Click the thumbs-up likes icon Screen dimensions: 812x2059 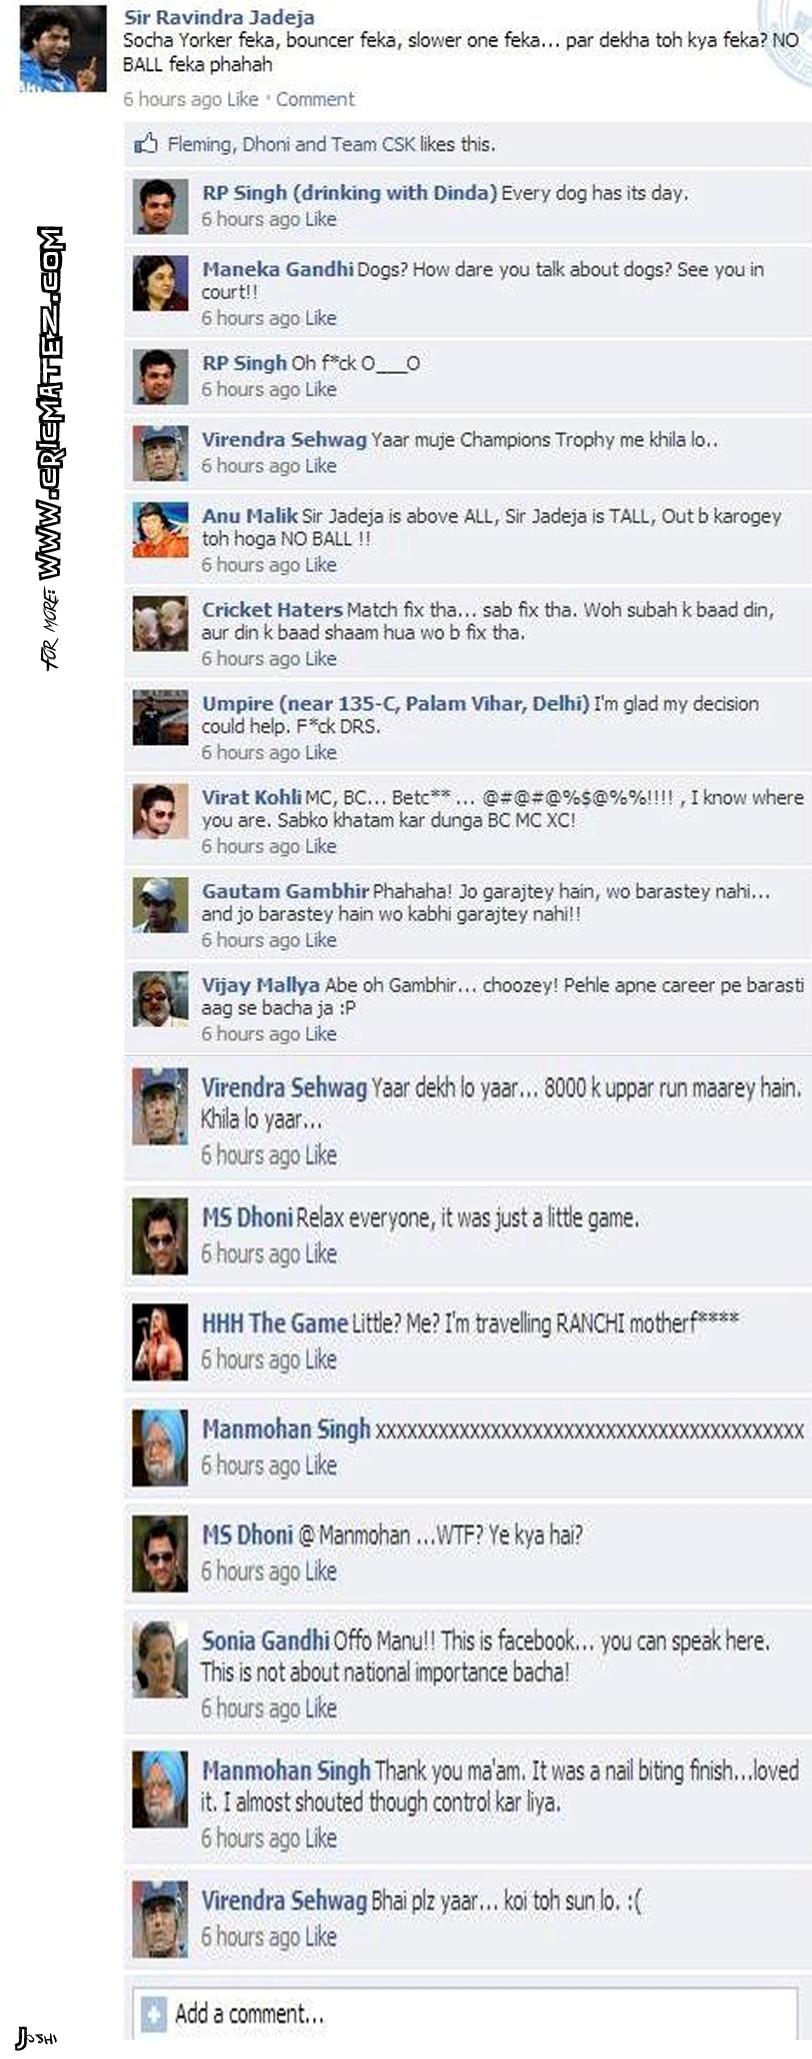146,144
